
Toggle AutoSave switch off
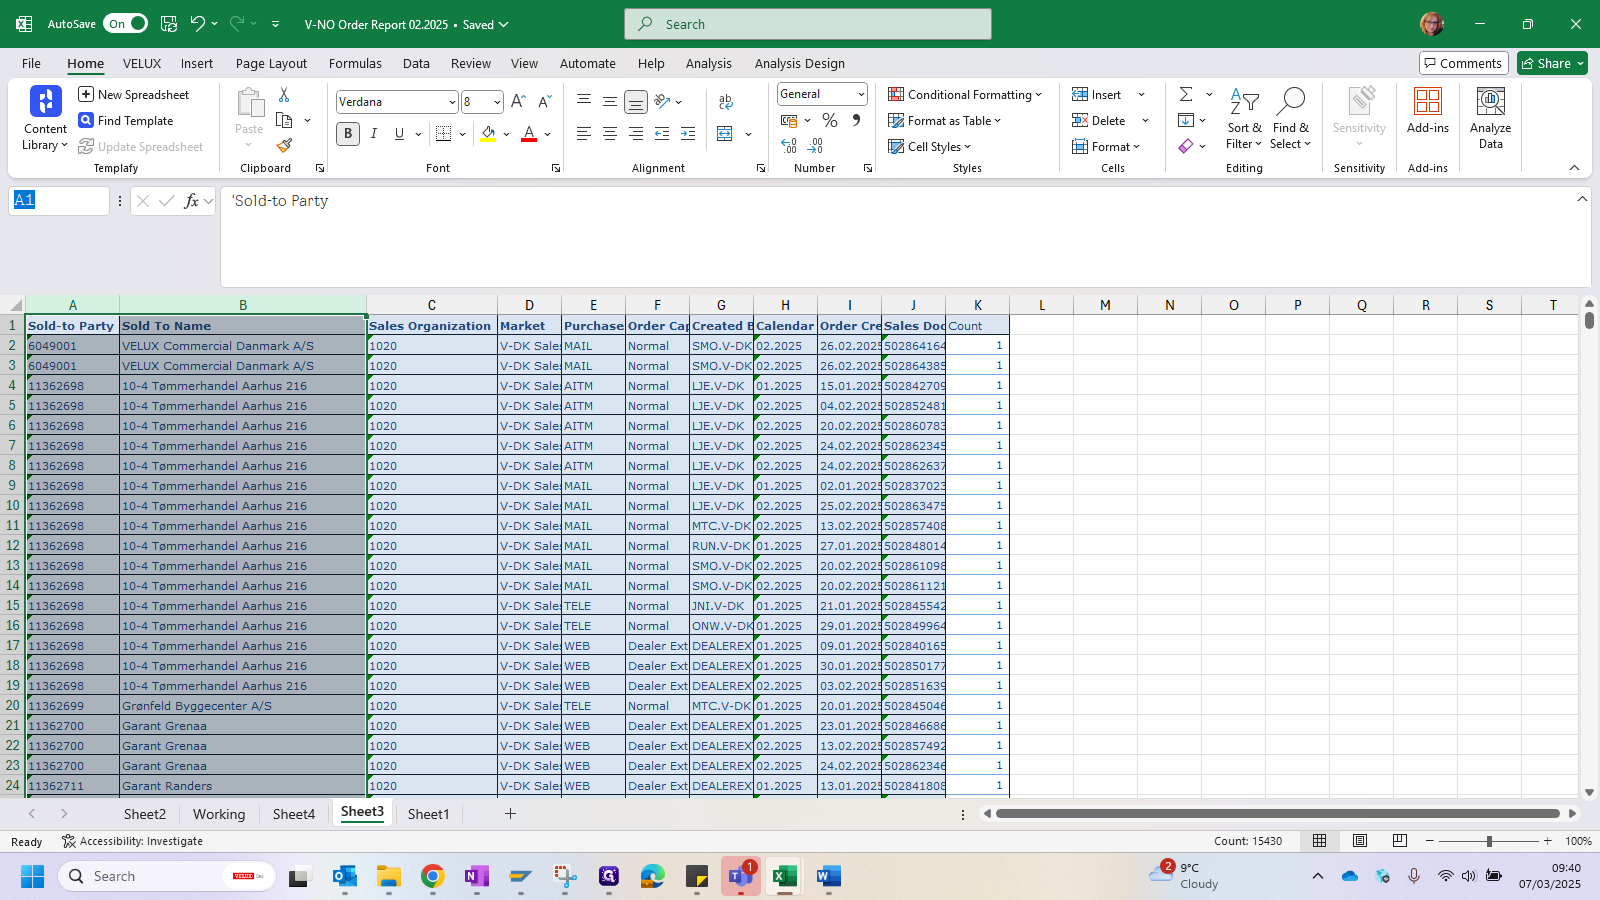tap(126, 24)
